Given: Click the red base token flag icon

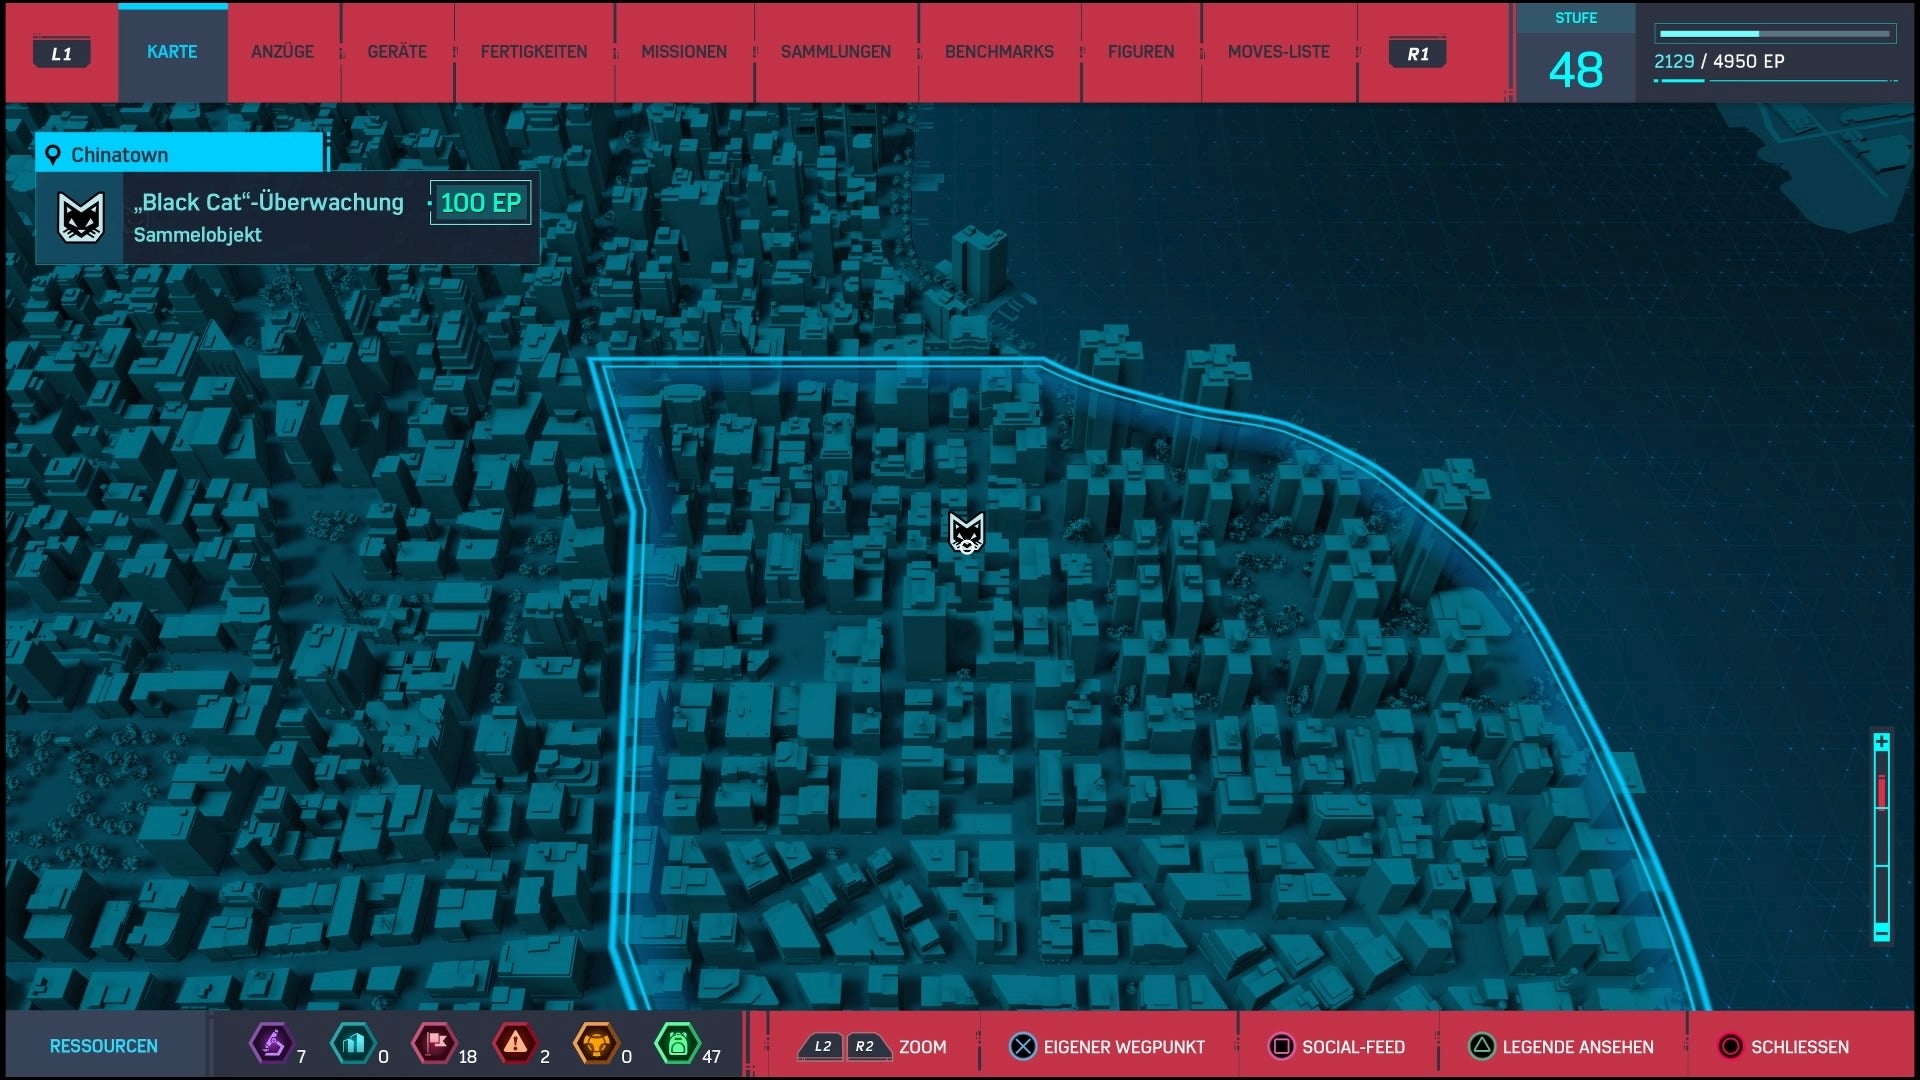Looking at the screenshot, I should 435,1044.
